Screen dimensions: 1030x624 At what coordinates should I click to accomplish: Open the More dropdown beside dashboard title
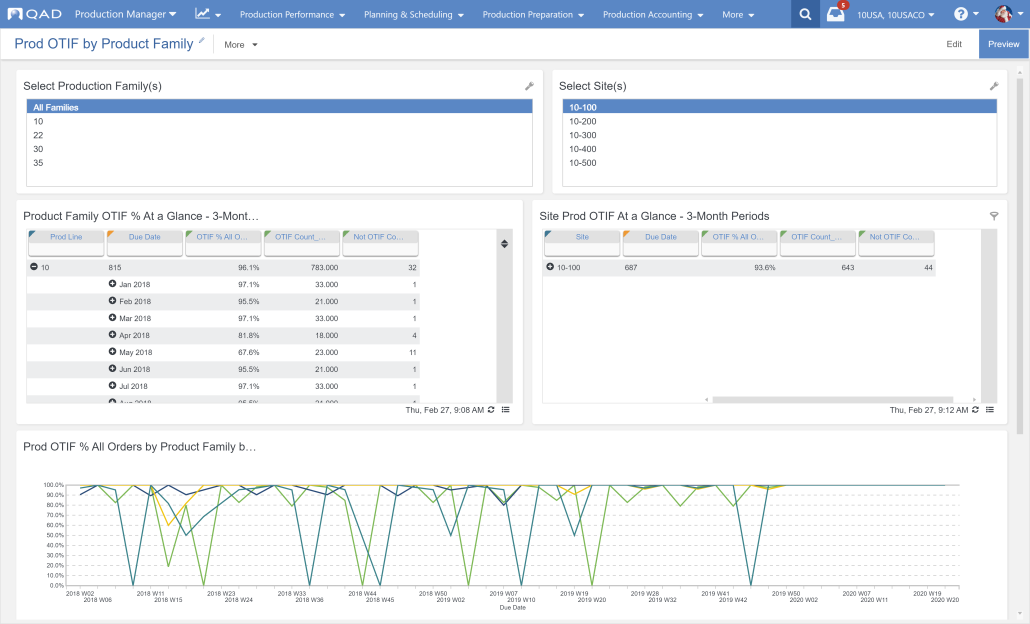[x=240, y=45]
